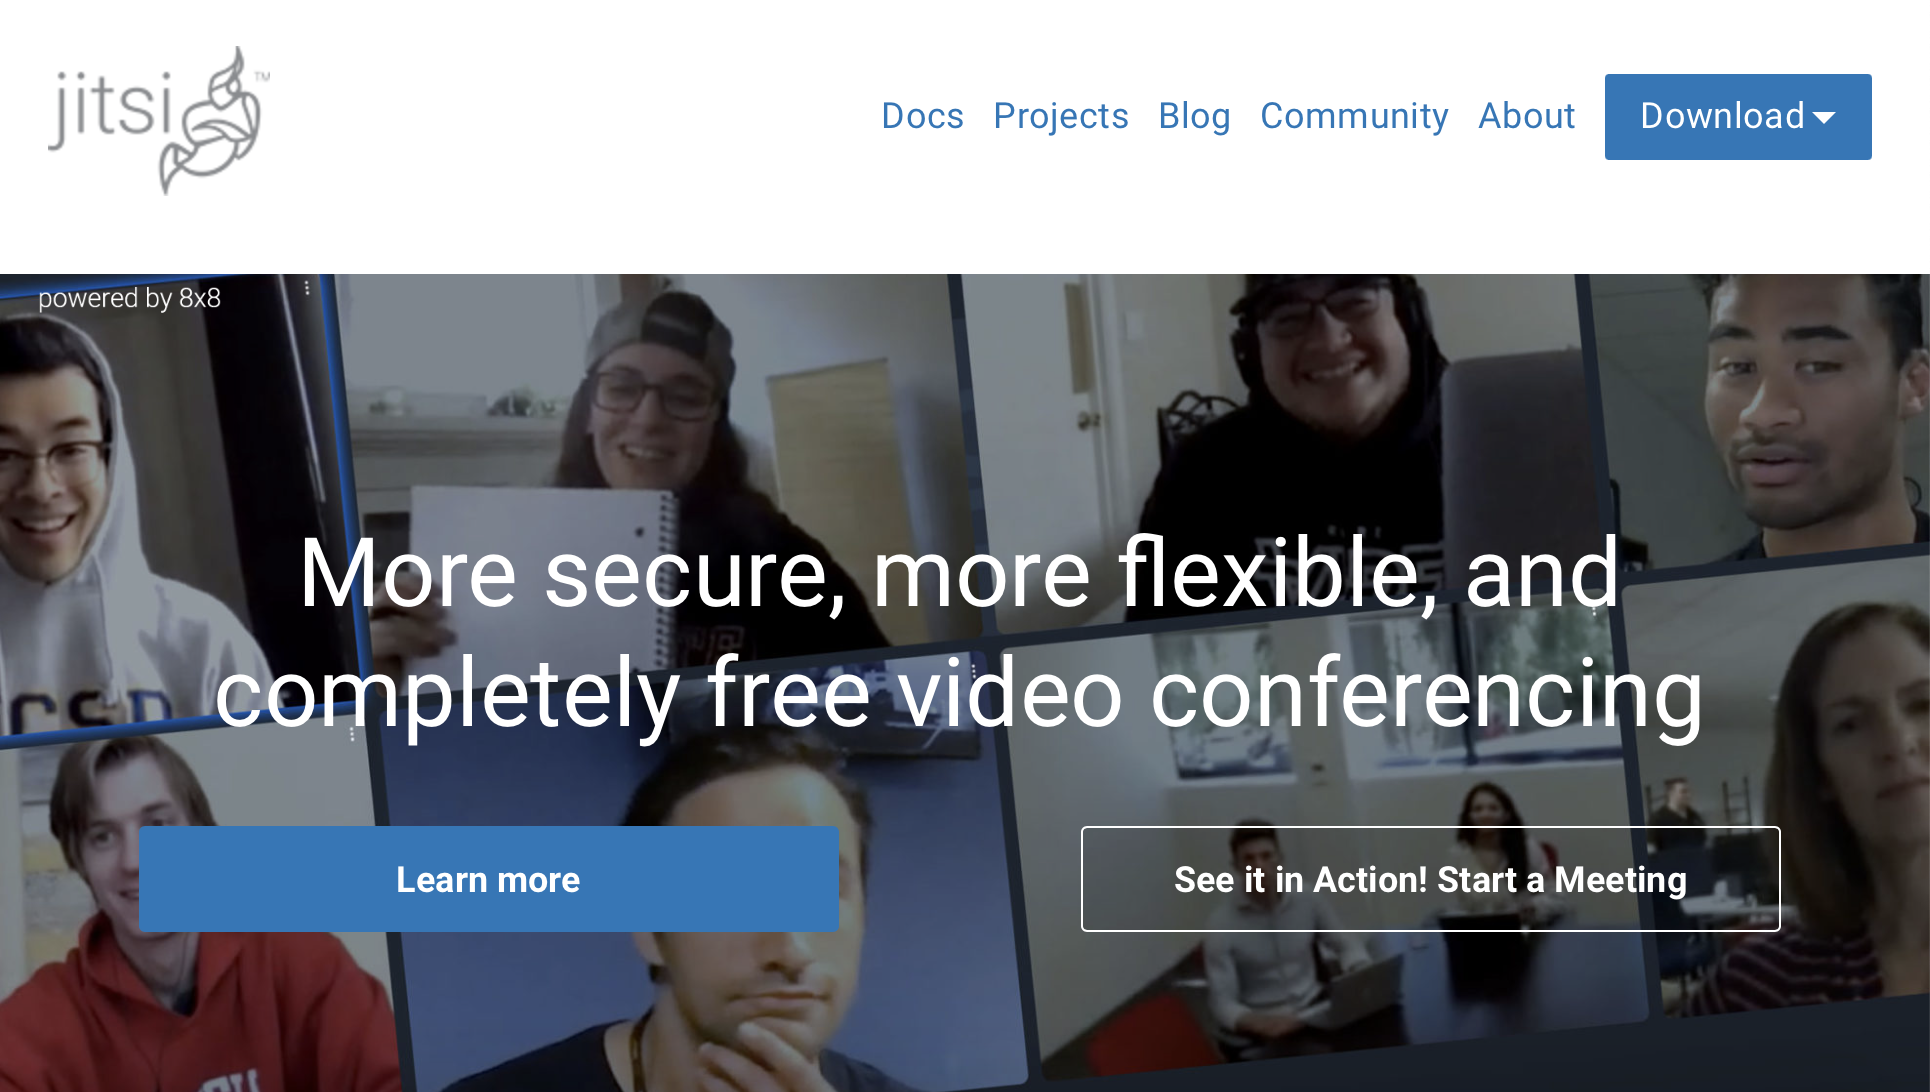Go to the Projects page
The image size is (1930, 1092).
click(1061, 116)
